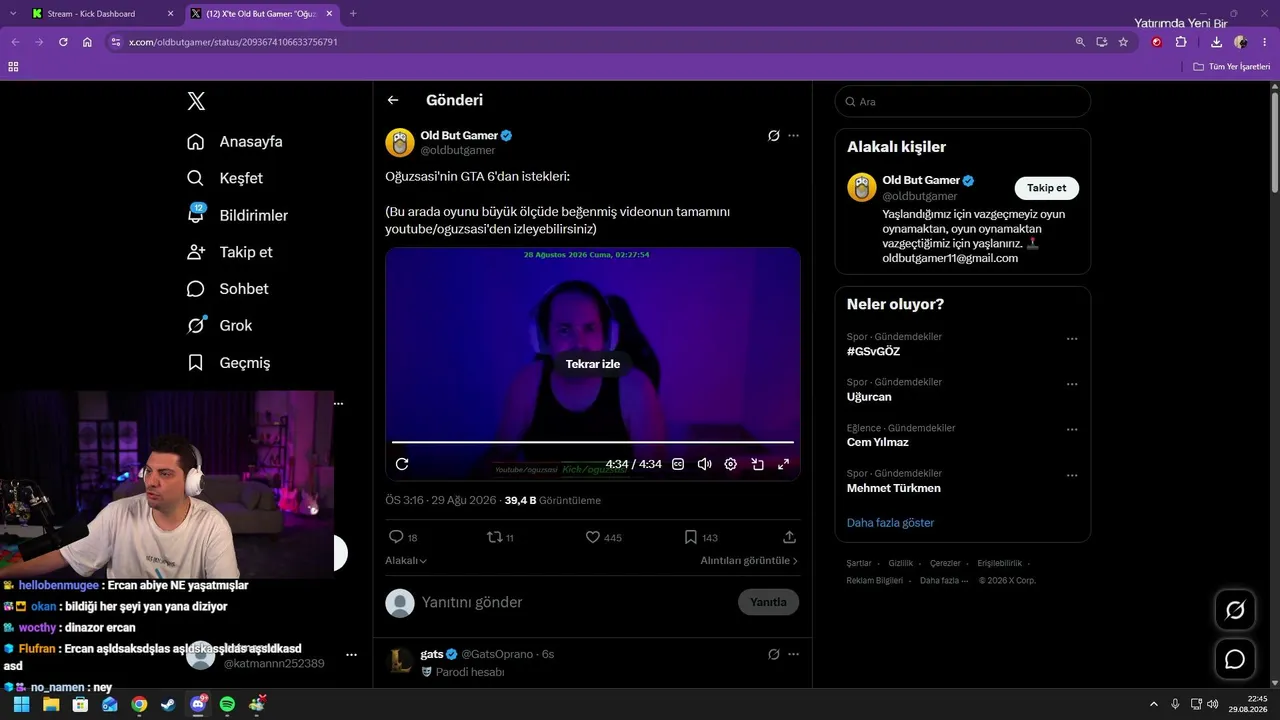
Task: Open Bildirimler notifications
Action: coord(237,215)
